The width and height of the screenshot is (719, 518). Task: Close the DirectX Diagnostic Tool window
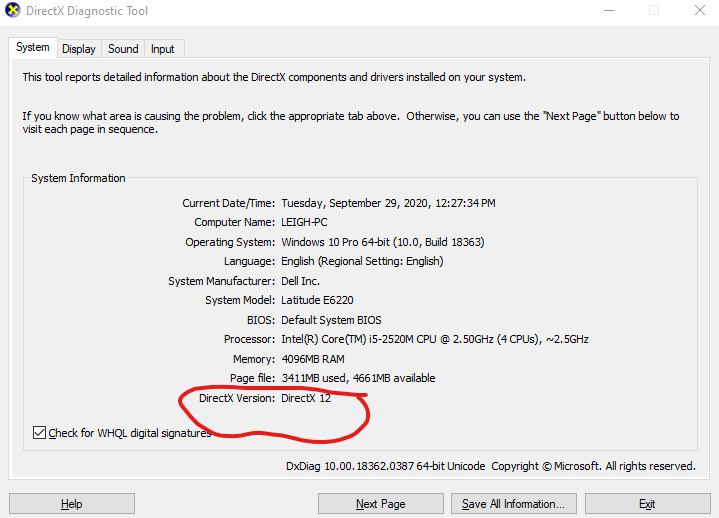699,11
